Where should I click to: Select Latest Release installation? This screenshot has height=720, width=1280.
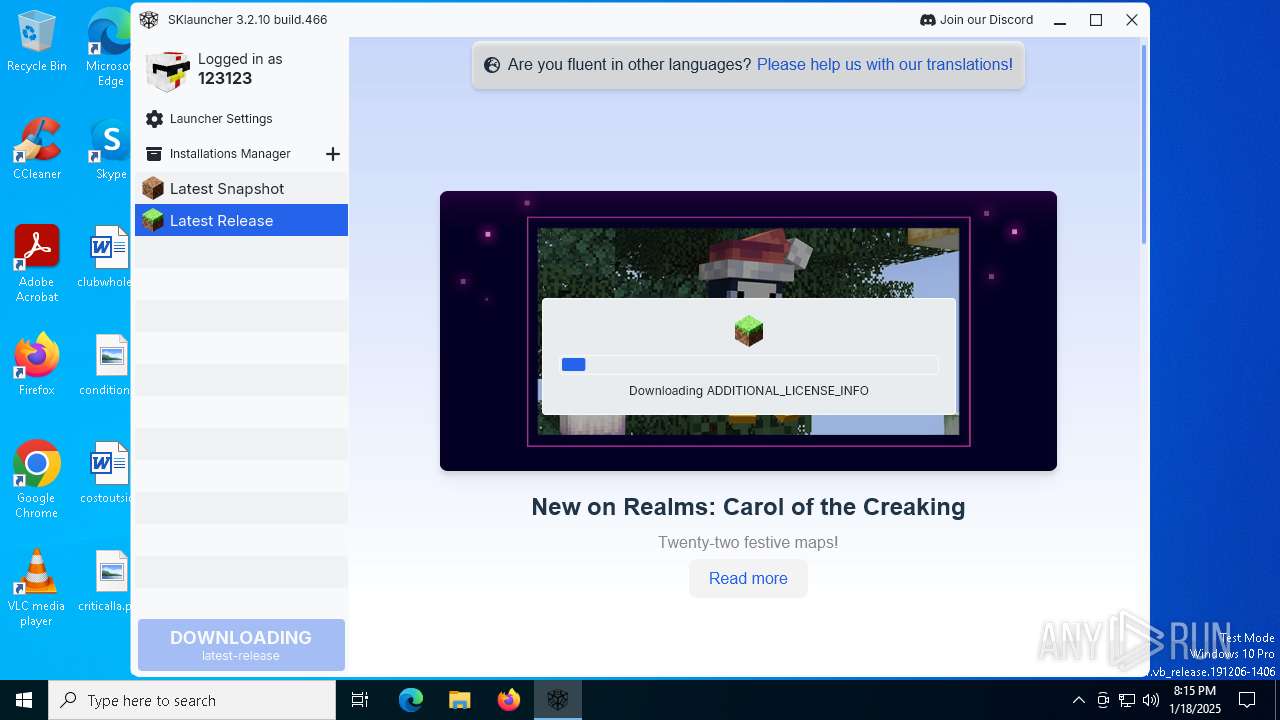click(x=241, y=220)
